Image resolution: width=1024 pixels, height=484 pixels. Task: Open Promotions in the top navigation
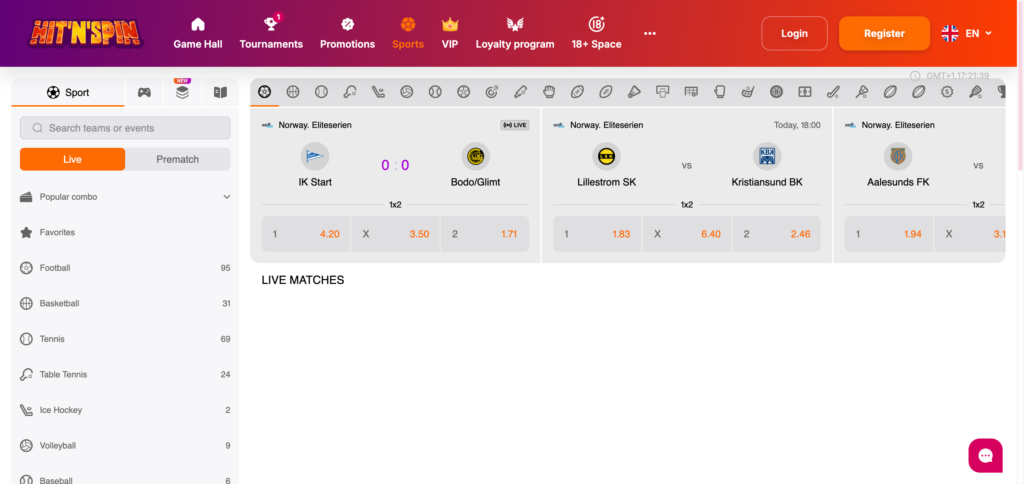[x=347, y=33]
